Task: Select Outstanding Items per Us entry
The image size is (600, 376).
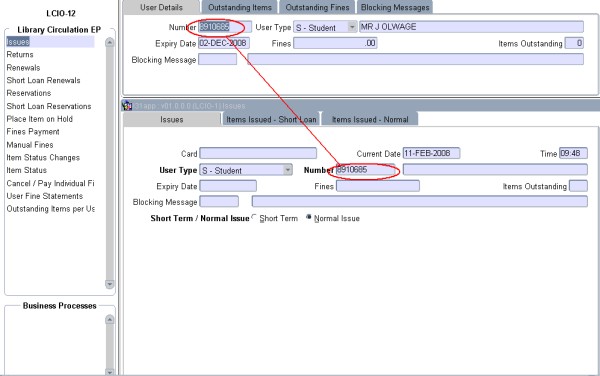Action: point(51,209)
